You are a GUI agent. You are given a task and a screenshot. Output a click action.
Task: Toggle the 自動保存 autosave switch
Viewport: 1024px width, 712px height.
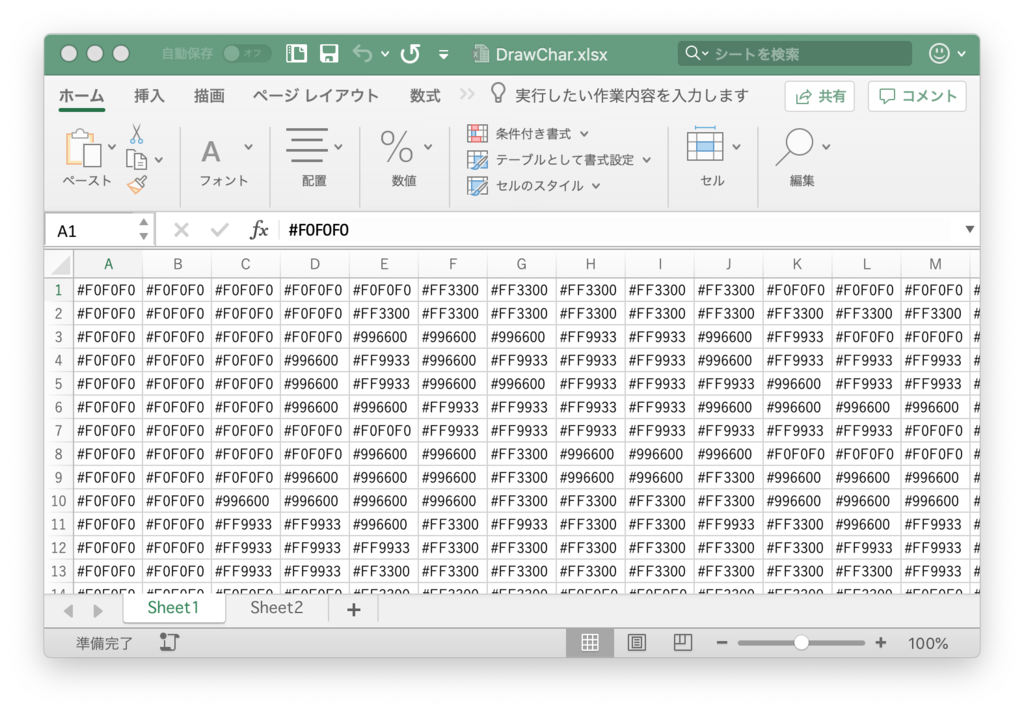tap(245, 54)
